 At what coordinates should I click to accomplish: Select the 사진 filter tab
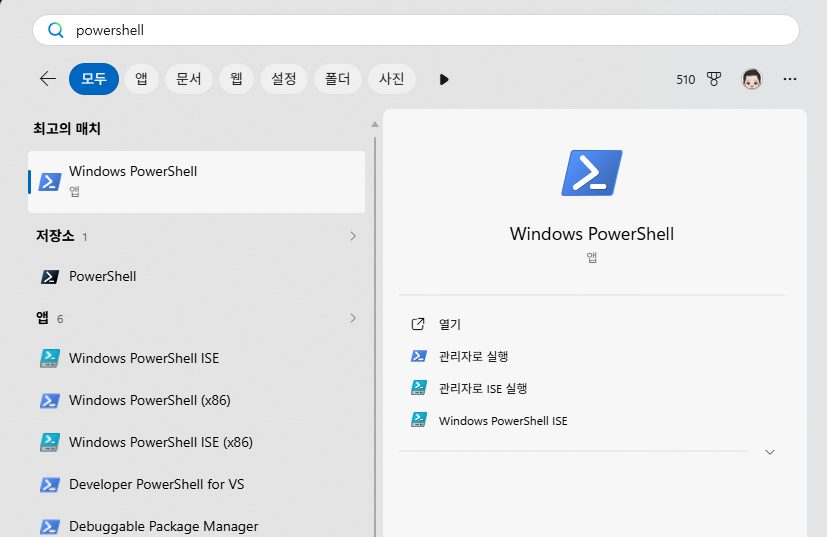391,79
